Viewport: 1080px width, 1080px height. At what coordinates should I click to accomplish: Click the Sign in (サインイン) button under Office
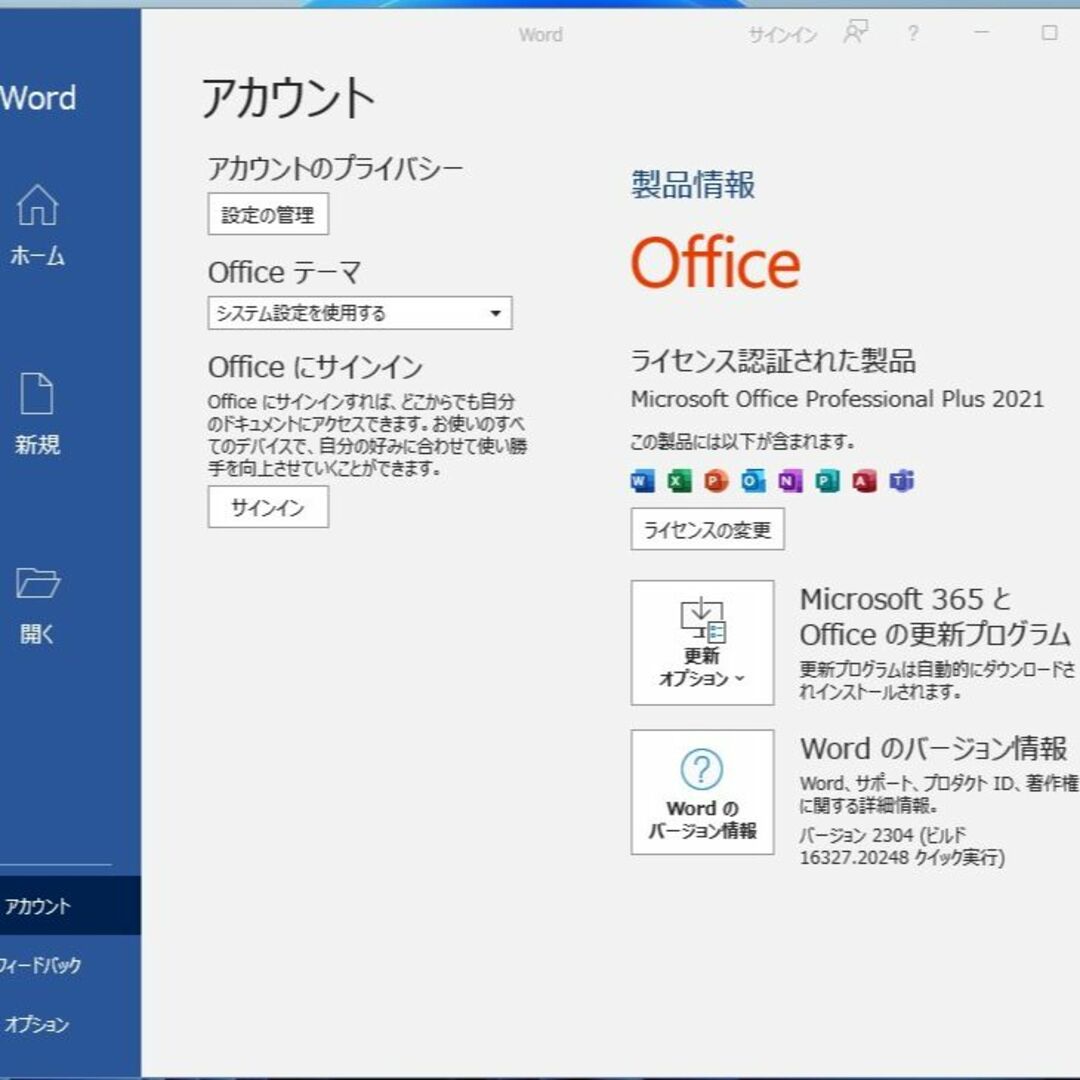(x=269, y=508)
